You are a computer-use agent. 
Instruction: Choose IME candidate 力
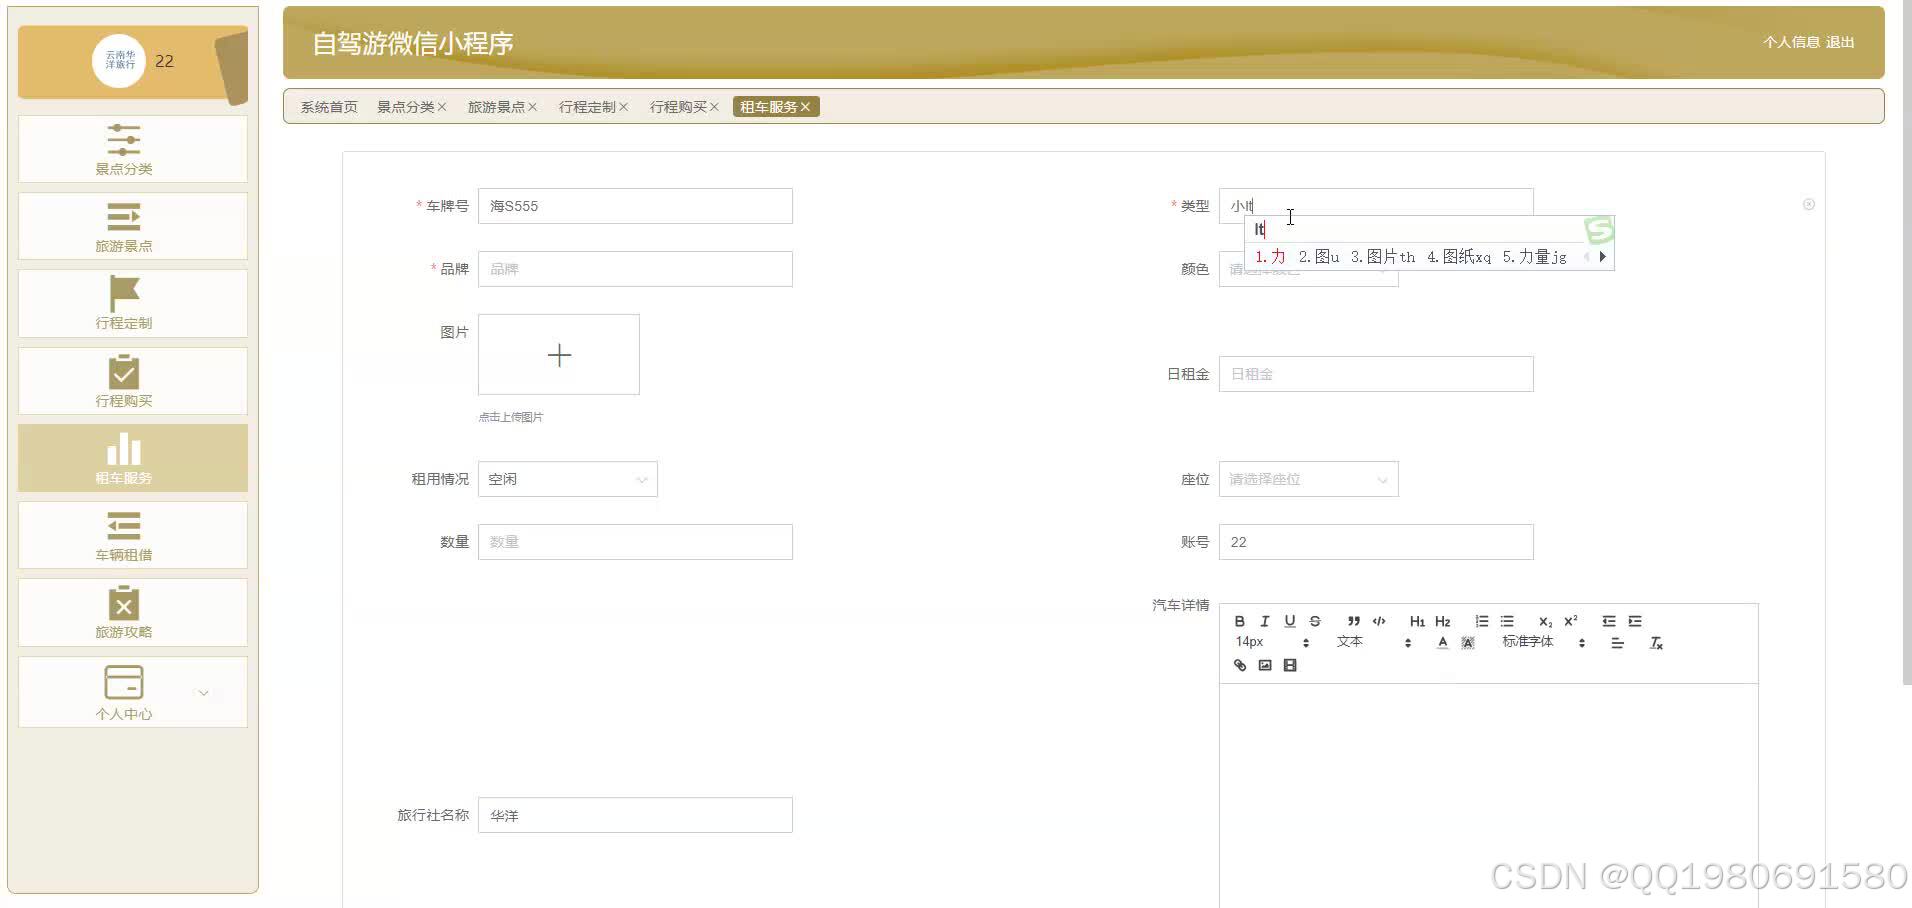pyautogui.click(x=1270, y=257)
